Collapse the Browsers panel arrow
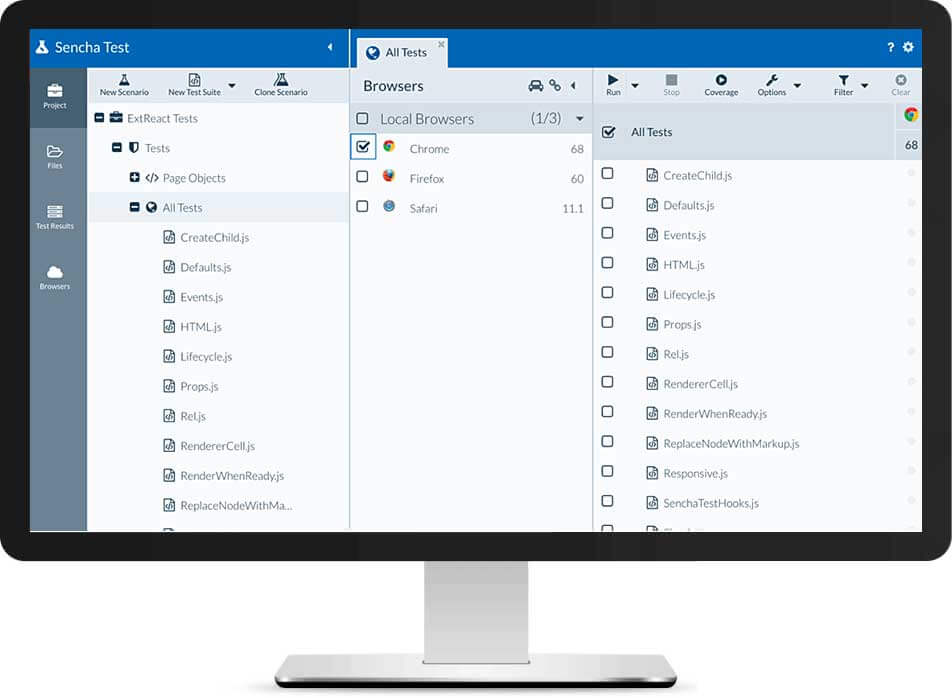 pyautogui.click(x=573, y=86)
